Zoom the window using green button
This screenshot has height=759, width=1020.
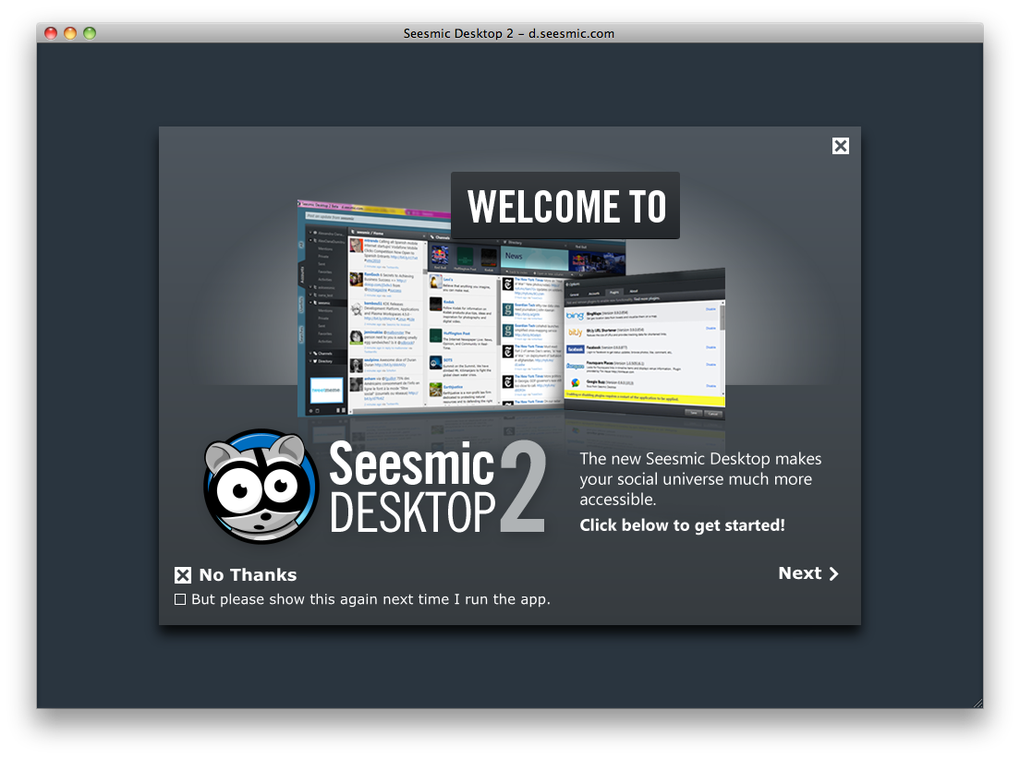pyautogui.click(x=90, y=33)
